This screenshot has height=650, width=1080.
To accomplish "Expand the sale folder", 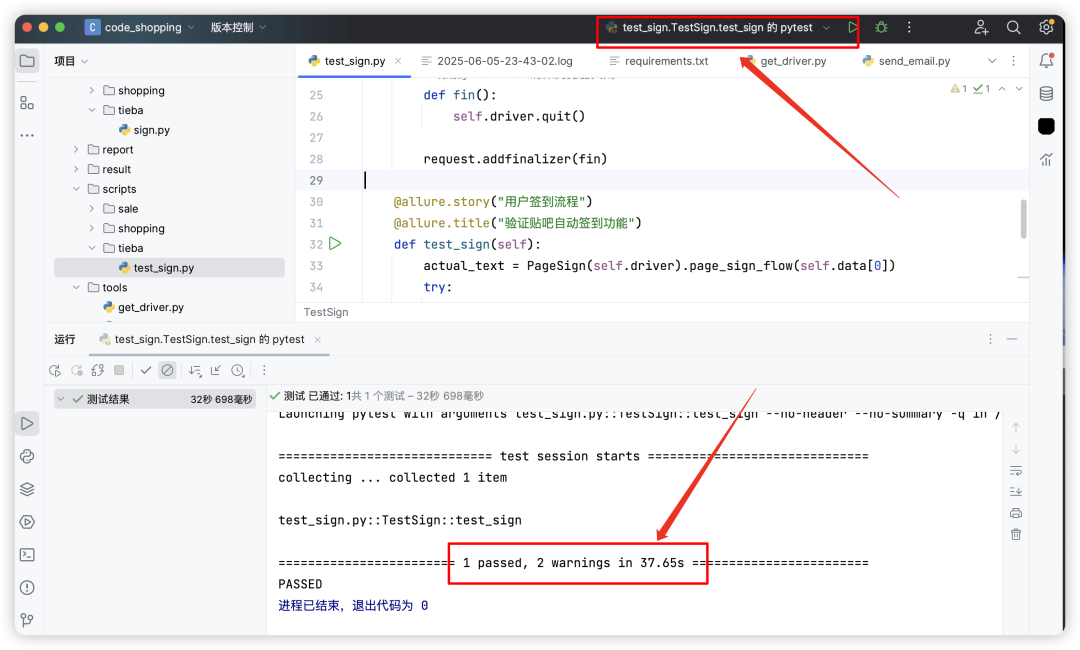I will click(x=92, y=209).
